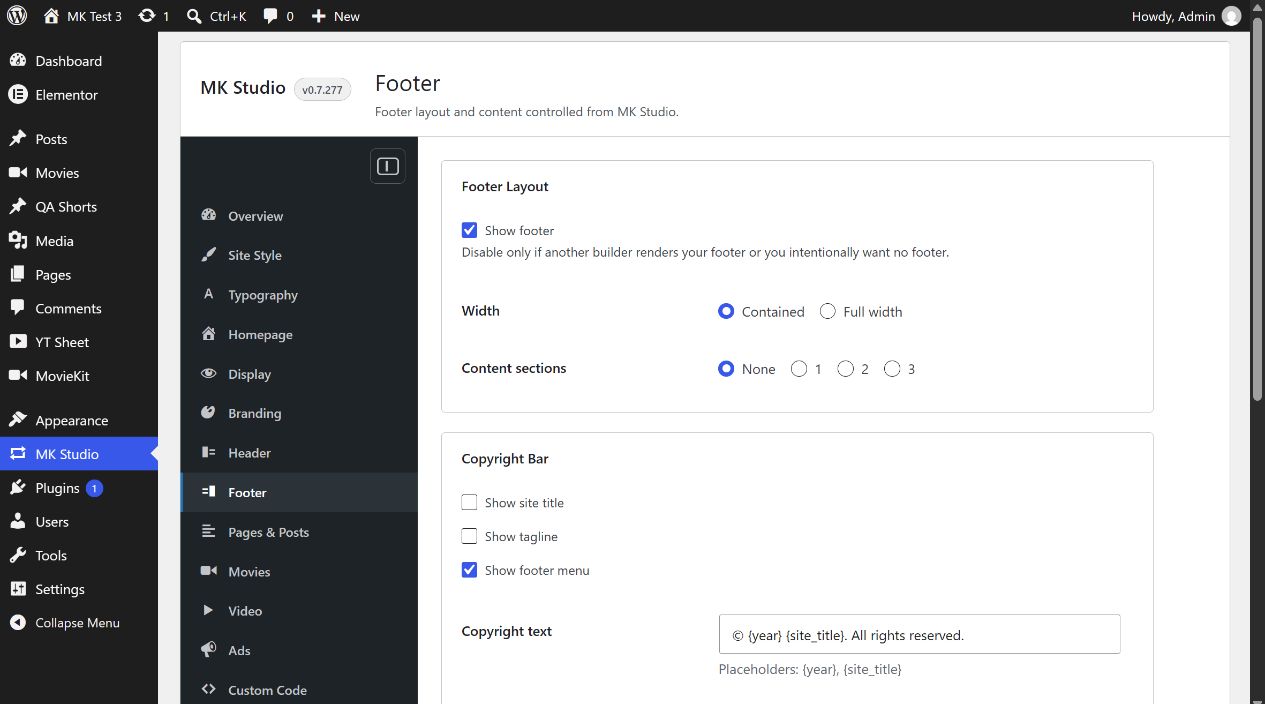Image resolution: width=1265 pixels, height=704 pixels.
Task: Click the Display eye icon
Action: (208, 374)
